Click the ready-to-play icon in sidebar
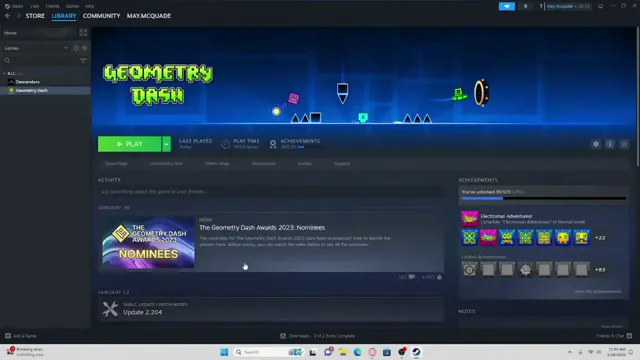The height and width of the screenshot is (360, 640). (x=84, y=48)
